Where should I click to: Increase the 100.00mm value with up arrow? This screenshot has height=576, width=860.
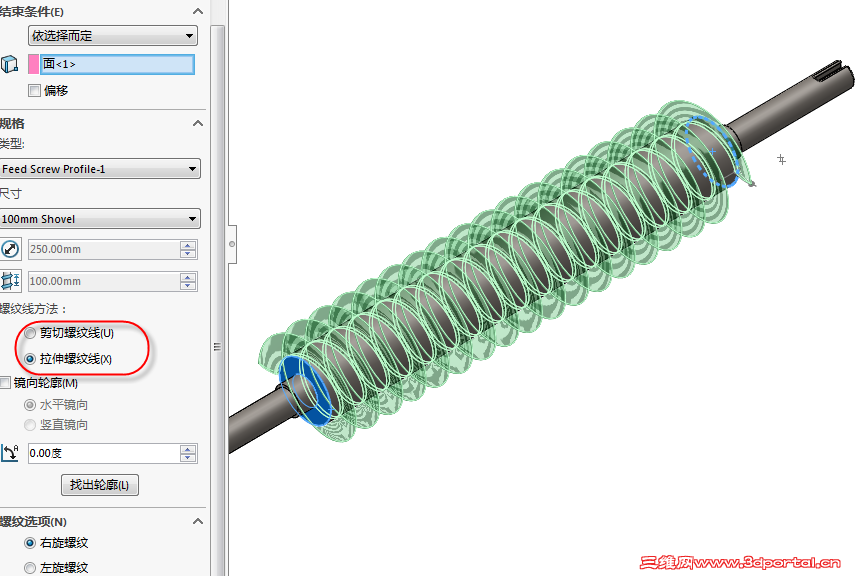[x=188, y=277]
